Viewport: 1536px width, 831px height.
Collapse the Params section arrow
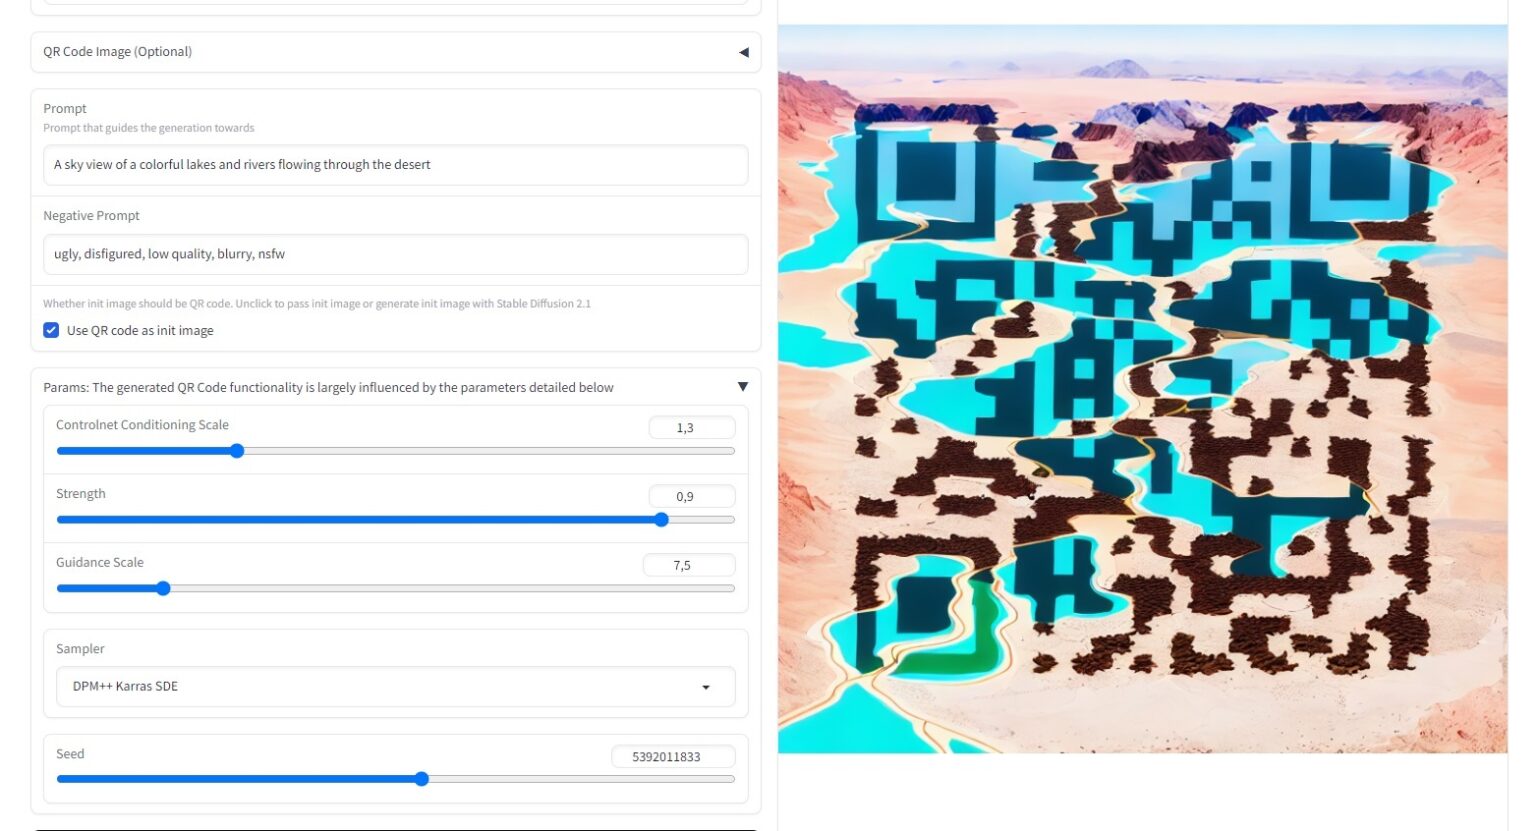(x=742, y=387)
